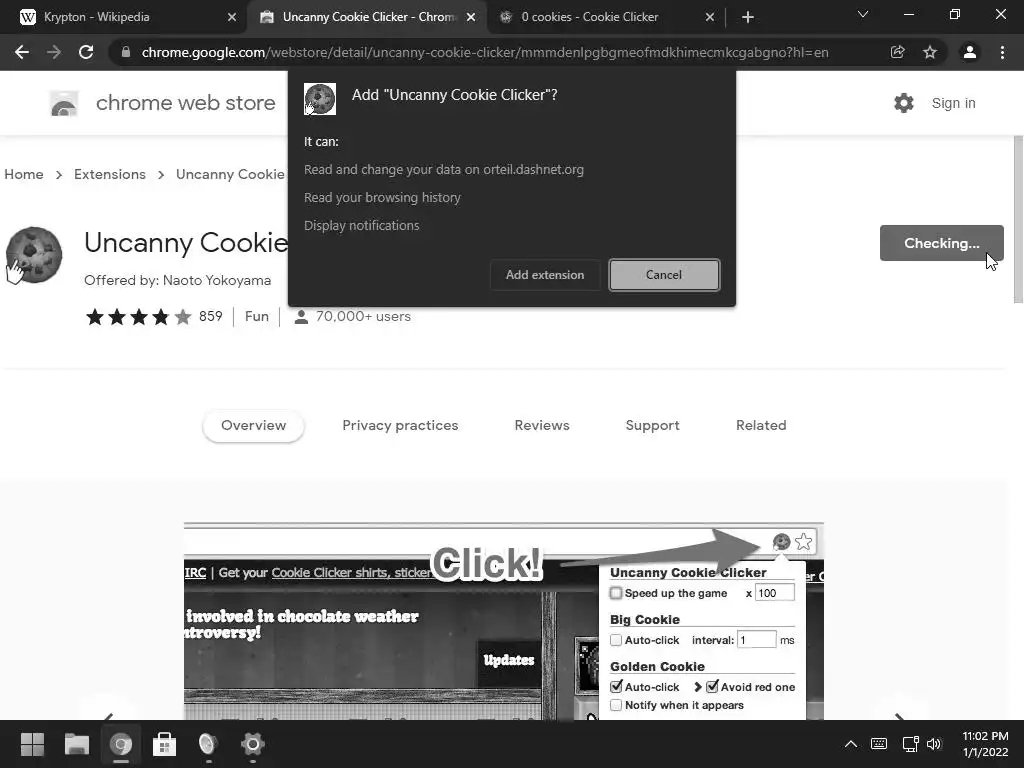Click Chrome icon in taskbar

(121, 744)
